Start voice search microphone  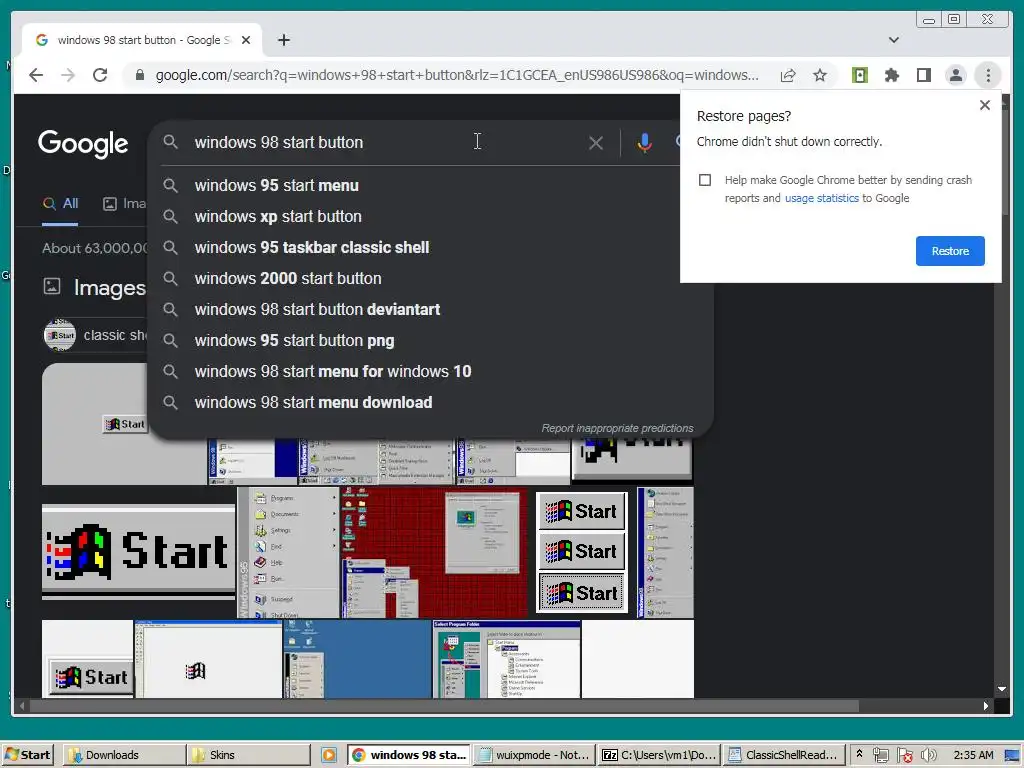tap(644, 143)
